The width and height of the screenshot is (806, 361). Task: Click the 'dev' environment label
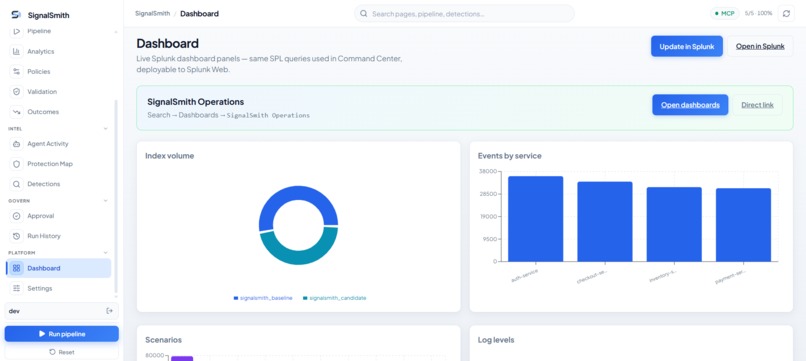pos(14,311)
